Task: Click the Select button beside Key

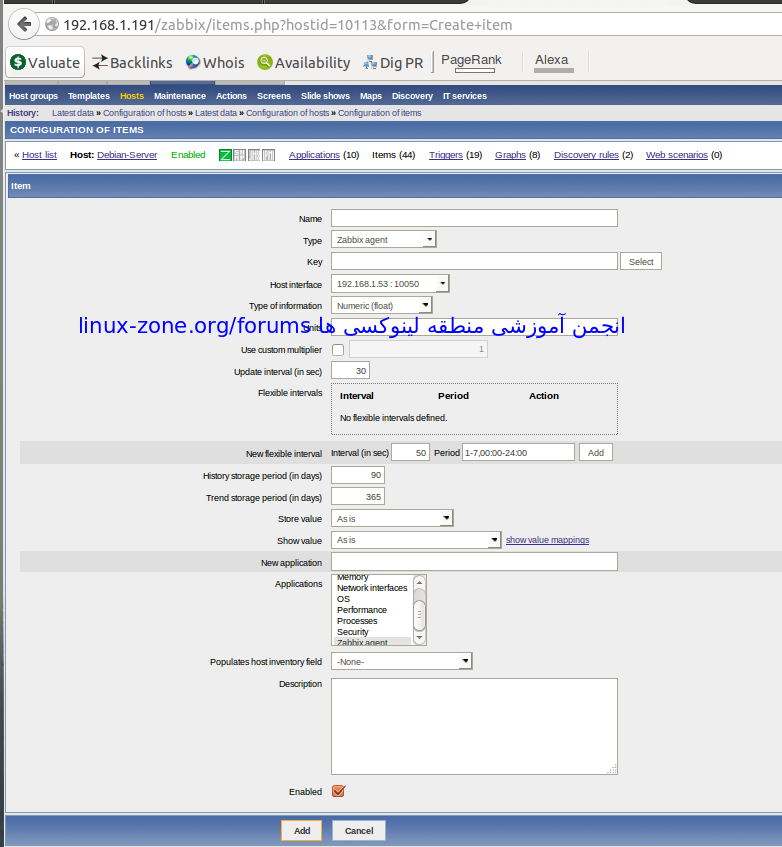Action: tap(641, 262)
